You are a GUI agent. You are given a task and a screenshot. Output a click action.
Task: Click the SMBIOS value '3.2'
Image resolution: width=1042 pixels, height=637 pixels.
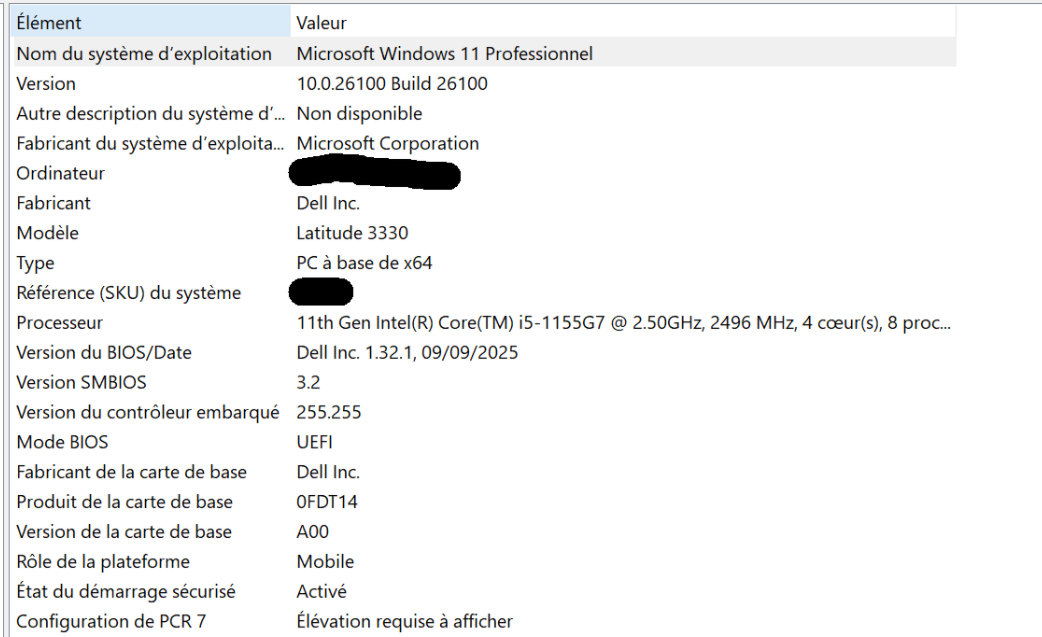pos(308,383)
